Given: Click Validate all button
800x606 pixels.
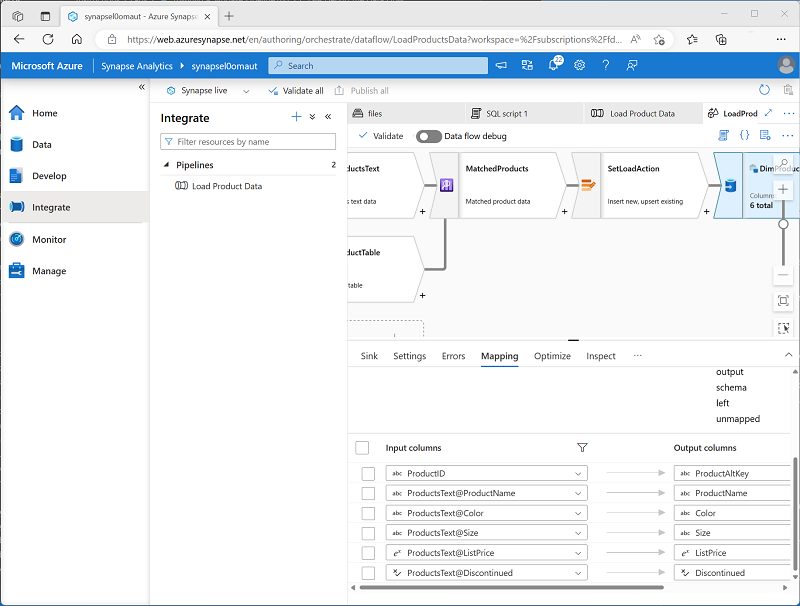Looking at the screenshot, I should click(296, 91).
